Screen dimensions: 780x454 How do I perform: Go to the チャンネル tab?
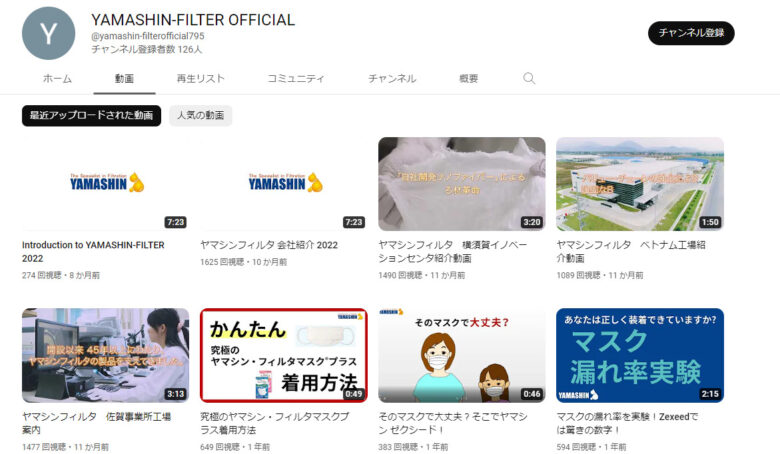pos(392,78)
